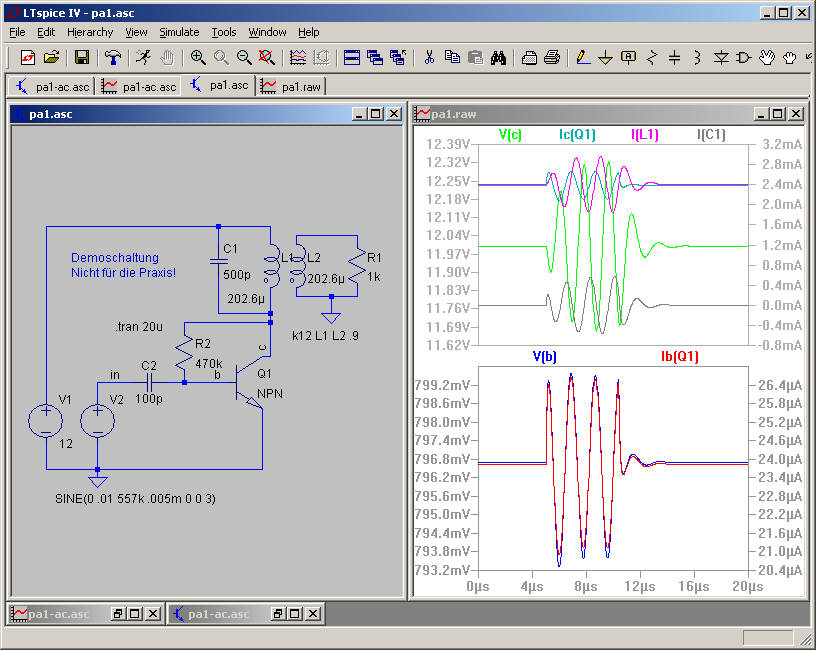Click the 100p value of C2

pyautogui.click(x=149, y=399)
